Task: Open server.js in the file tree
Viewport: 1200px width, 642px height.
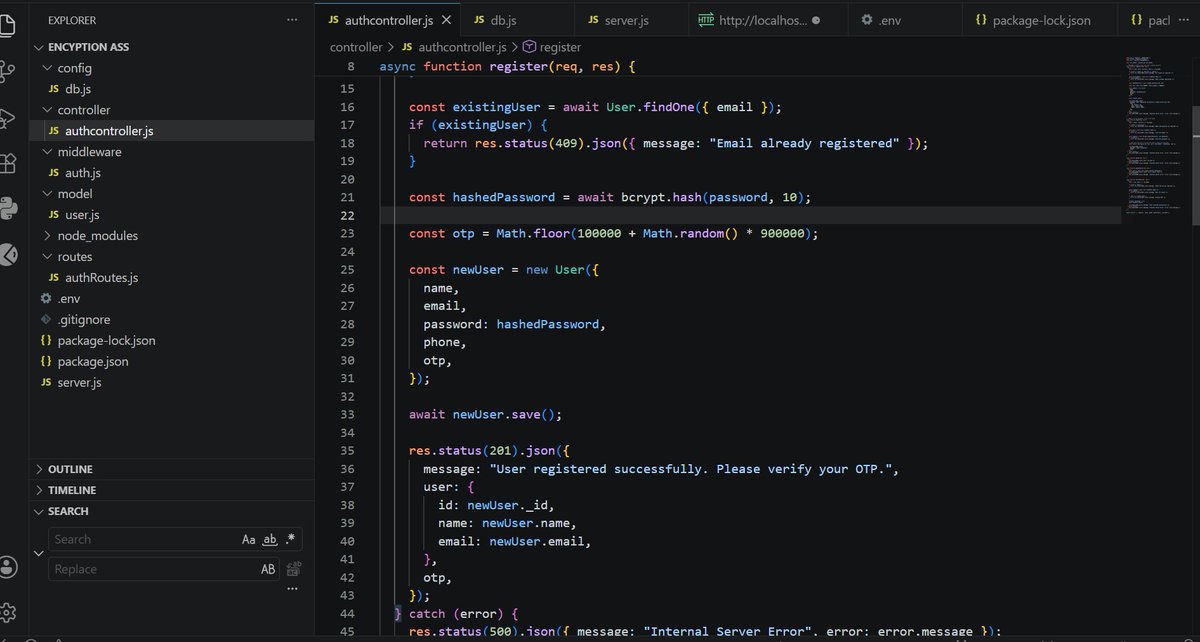Action: [x=171, y=383]
